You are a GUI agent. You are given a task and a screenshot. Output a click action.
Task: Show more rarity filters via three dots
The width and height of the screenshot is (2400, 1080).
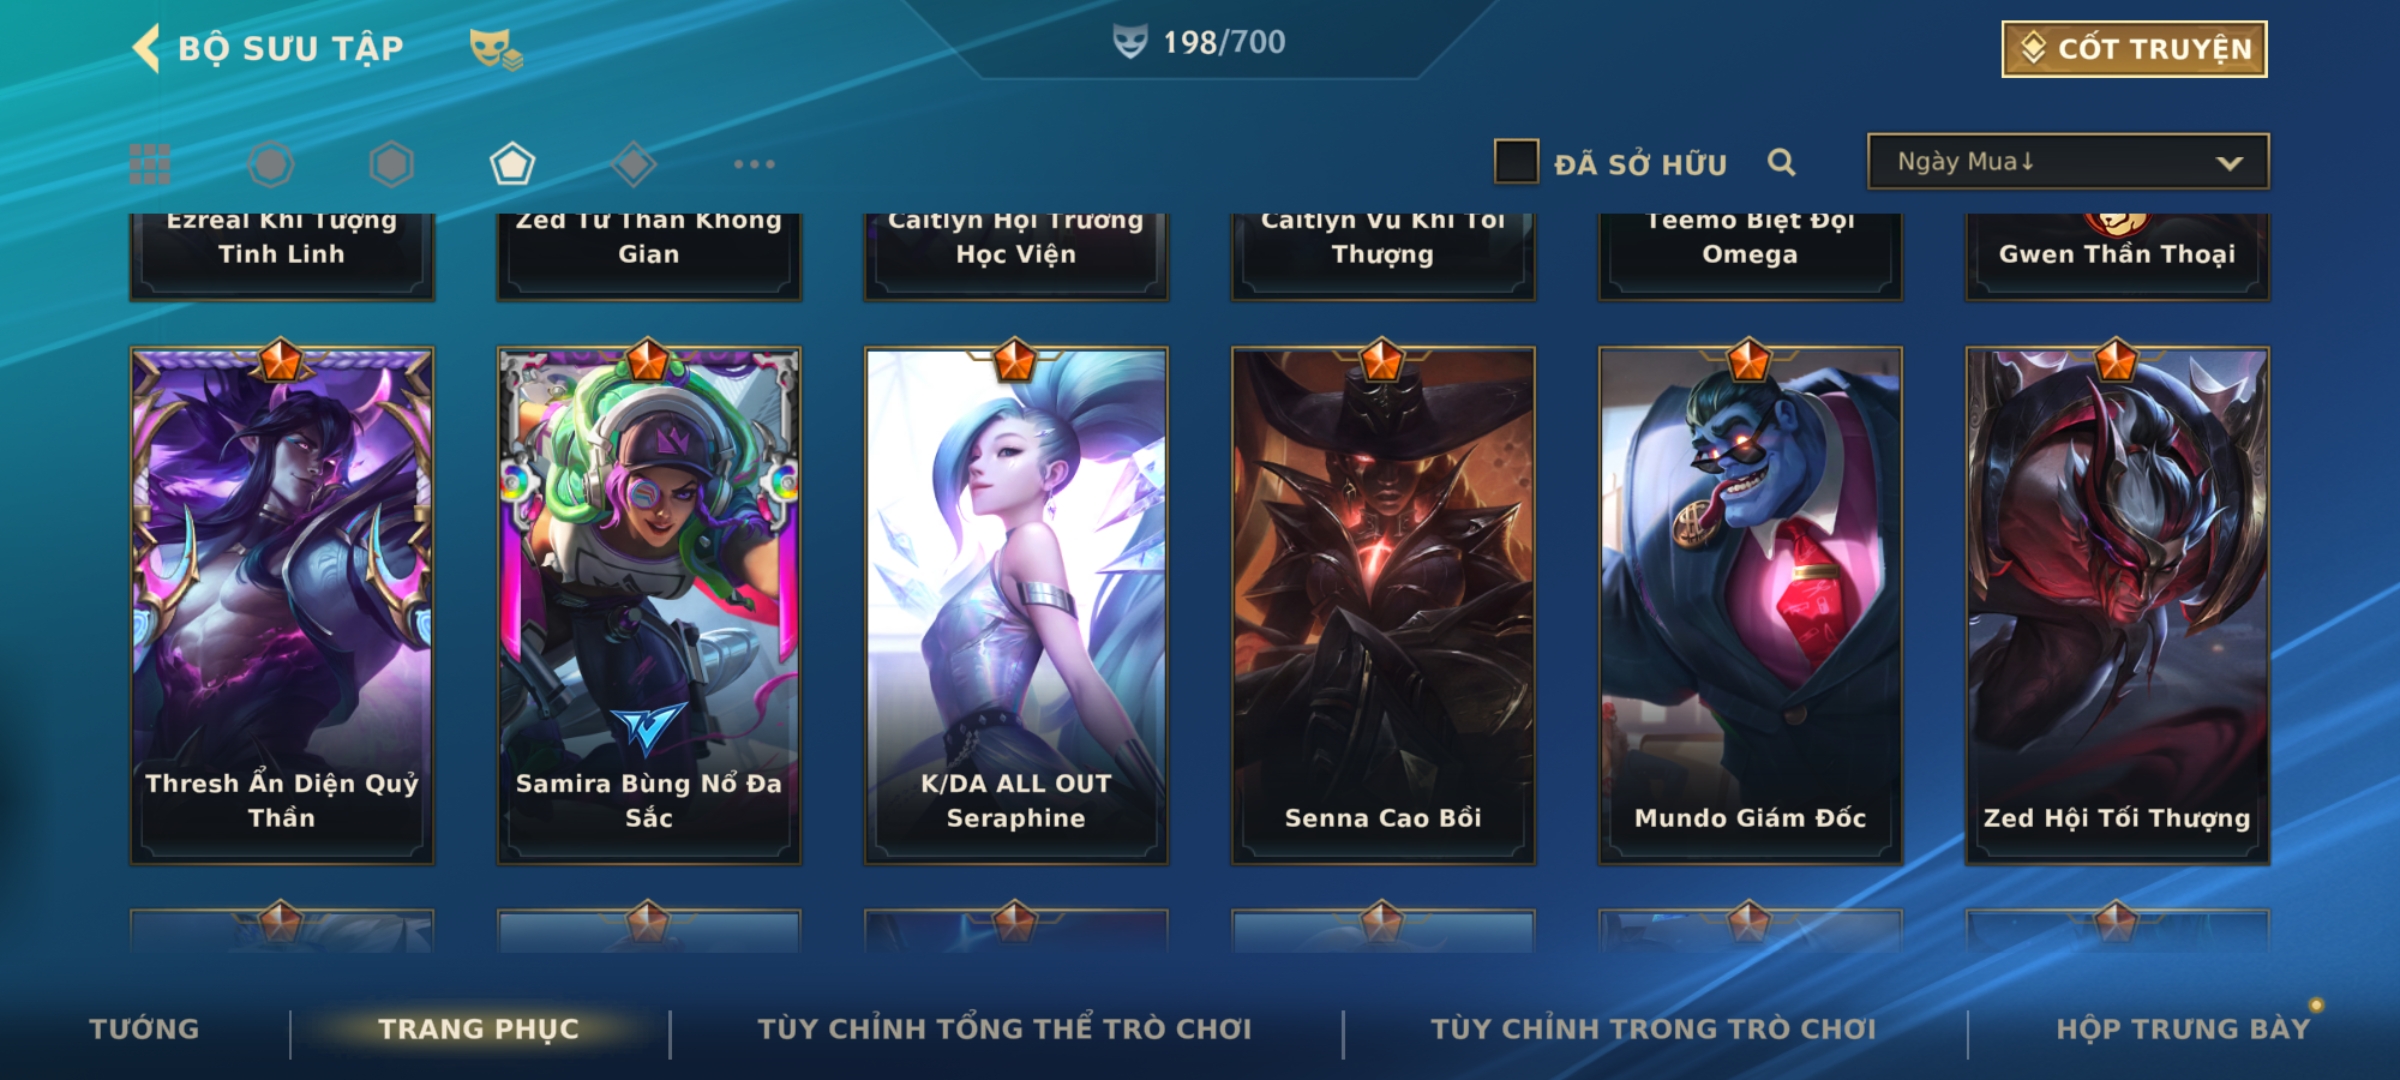click(x=754, y=164)
